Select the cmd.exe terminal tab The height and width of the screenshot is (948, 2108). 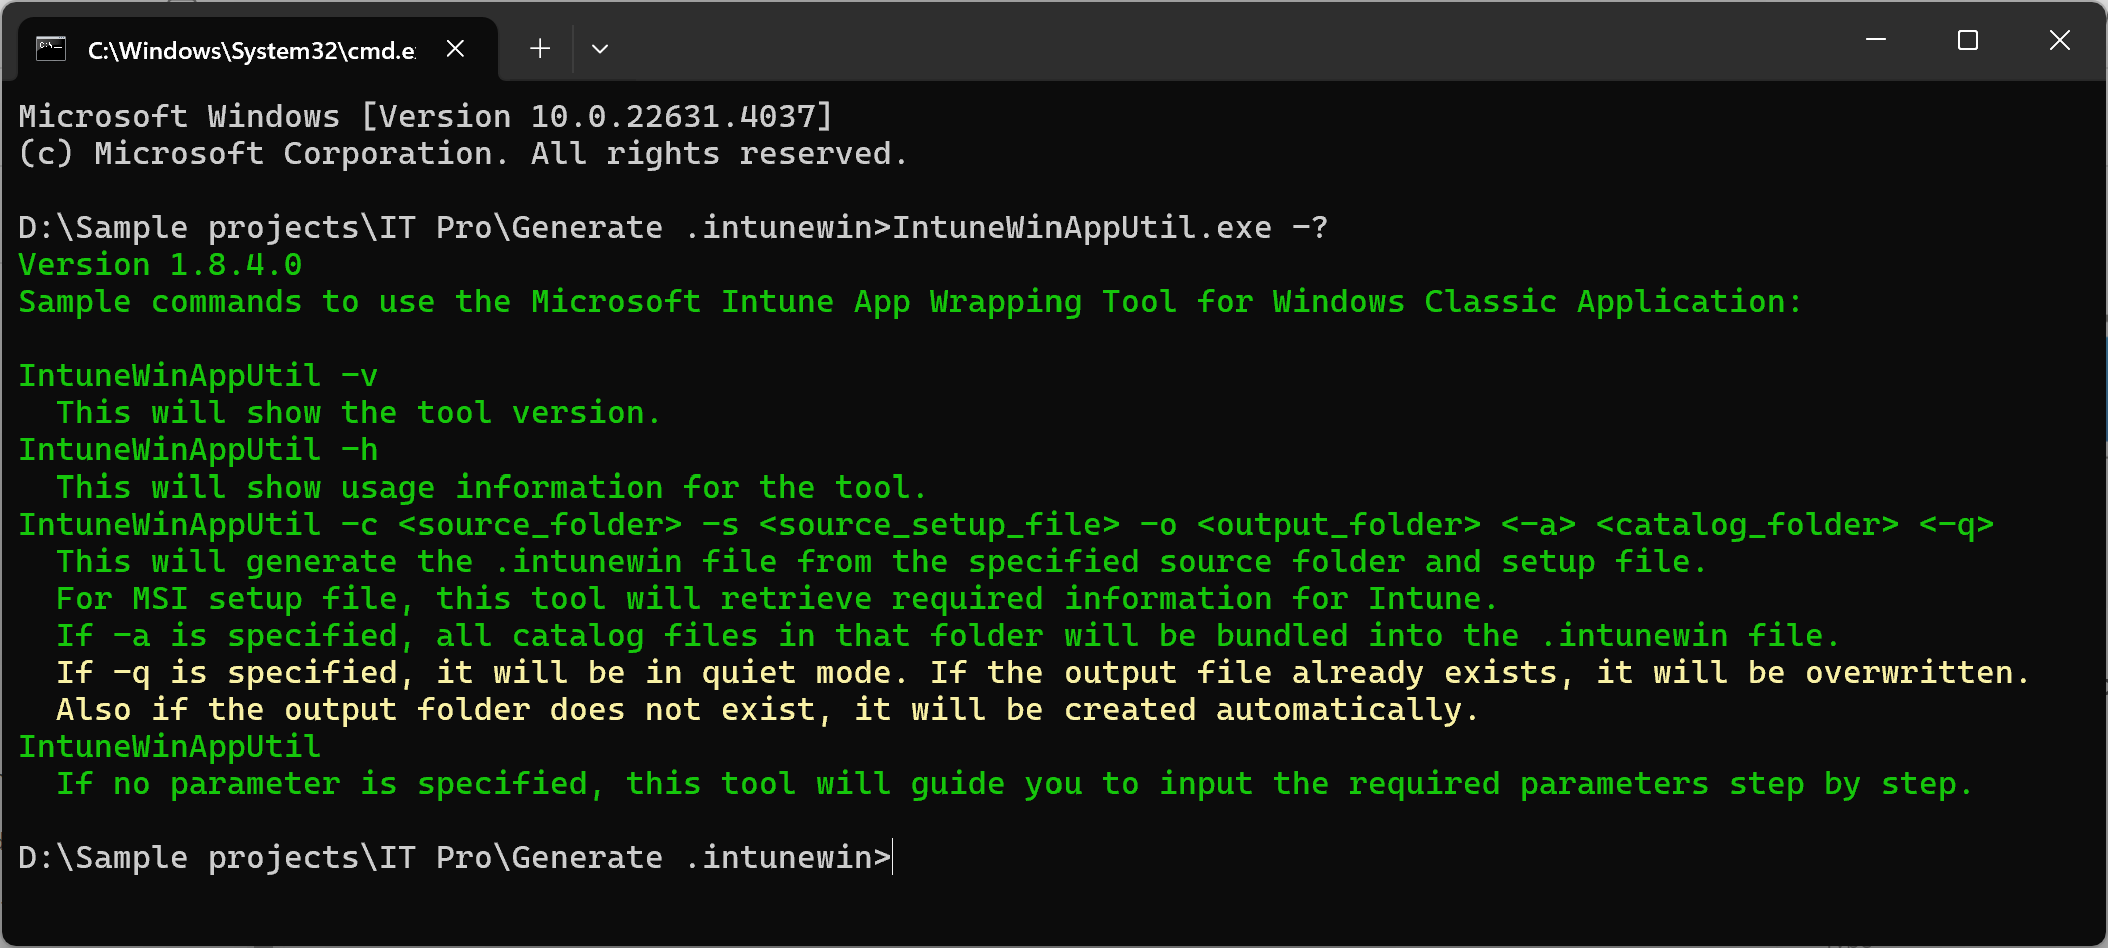pos(257,49)
